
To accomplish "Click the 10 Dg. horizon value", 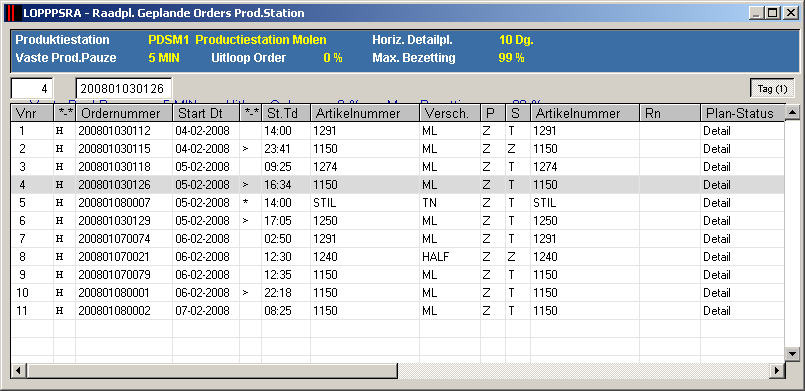I will (x=516, y=40).
